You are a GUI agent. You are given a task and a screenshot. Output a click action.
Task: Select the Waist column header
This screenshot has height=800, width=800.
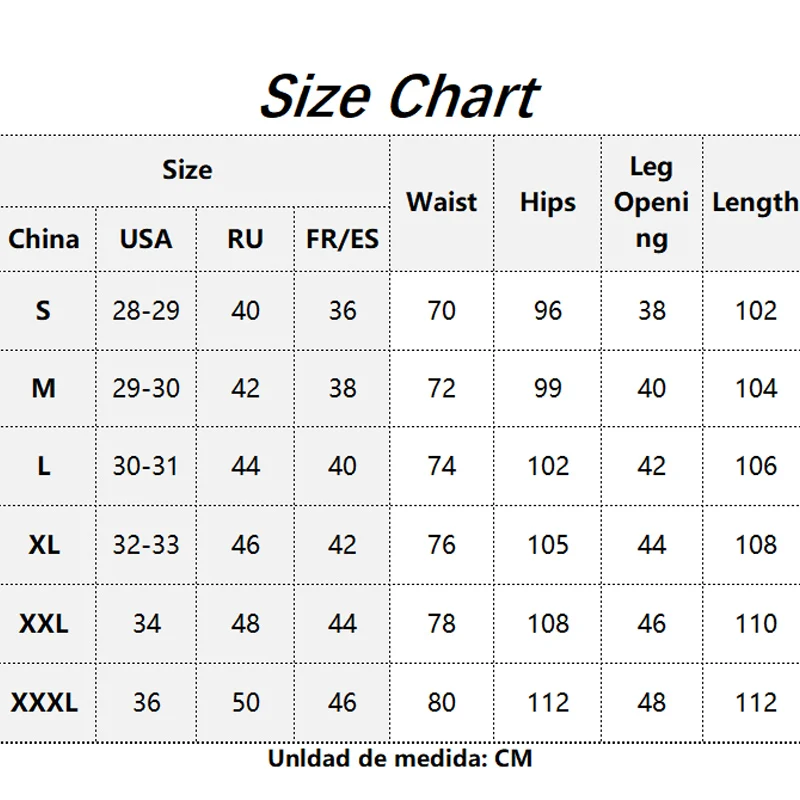(442, 202)
